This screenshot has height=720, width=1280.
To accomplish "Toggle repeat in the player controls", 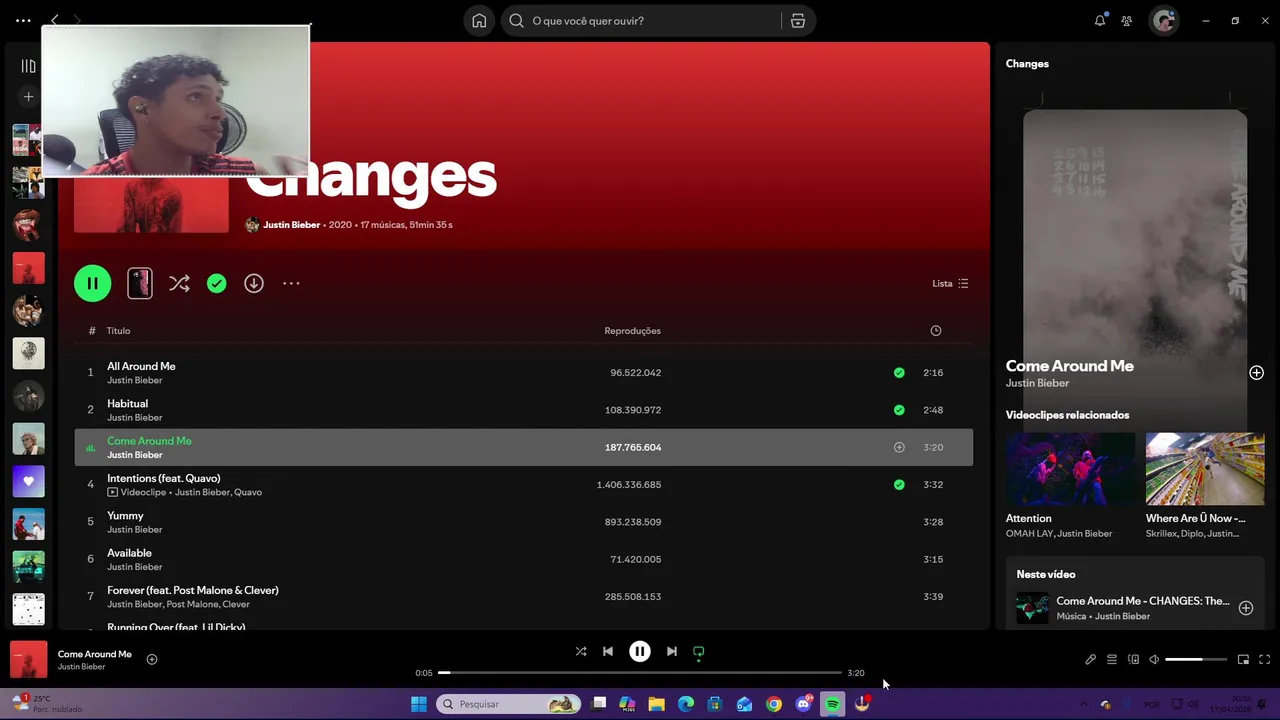I will coord(699,652).
